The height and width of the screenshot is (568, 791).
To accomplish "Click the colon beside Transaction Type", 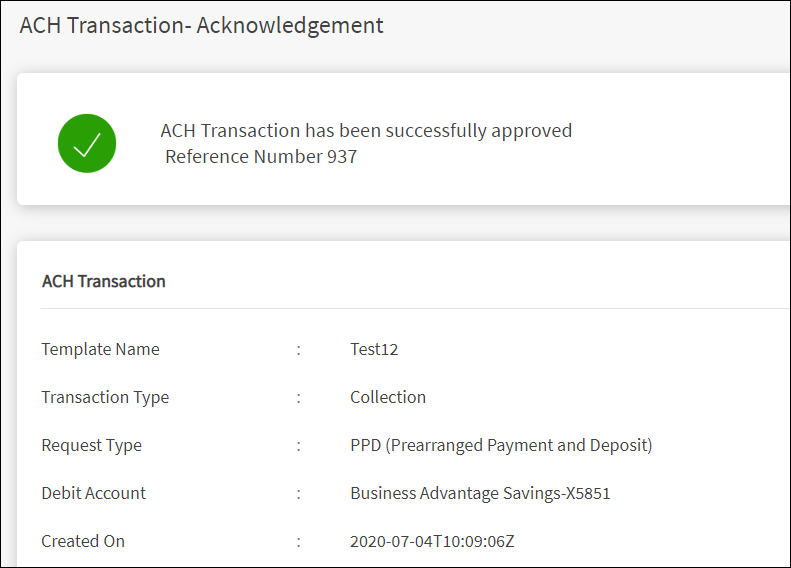I will 298,398.
